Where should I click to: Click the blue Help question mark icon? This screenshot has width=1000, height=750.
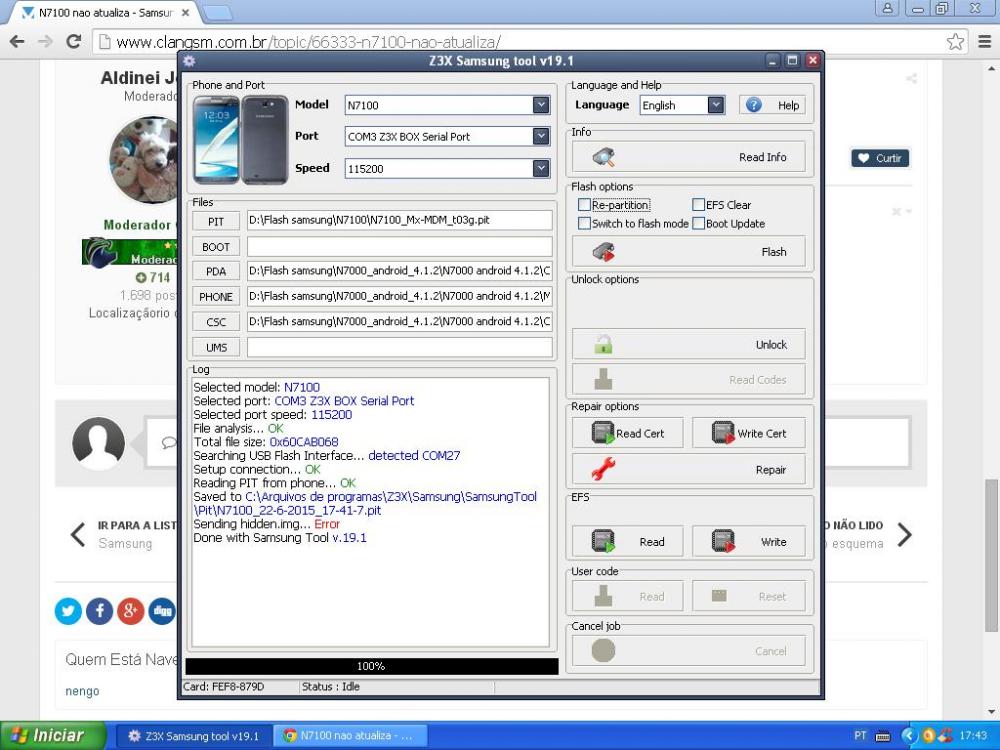coord(753,105)
